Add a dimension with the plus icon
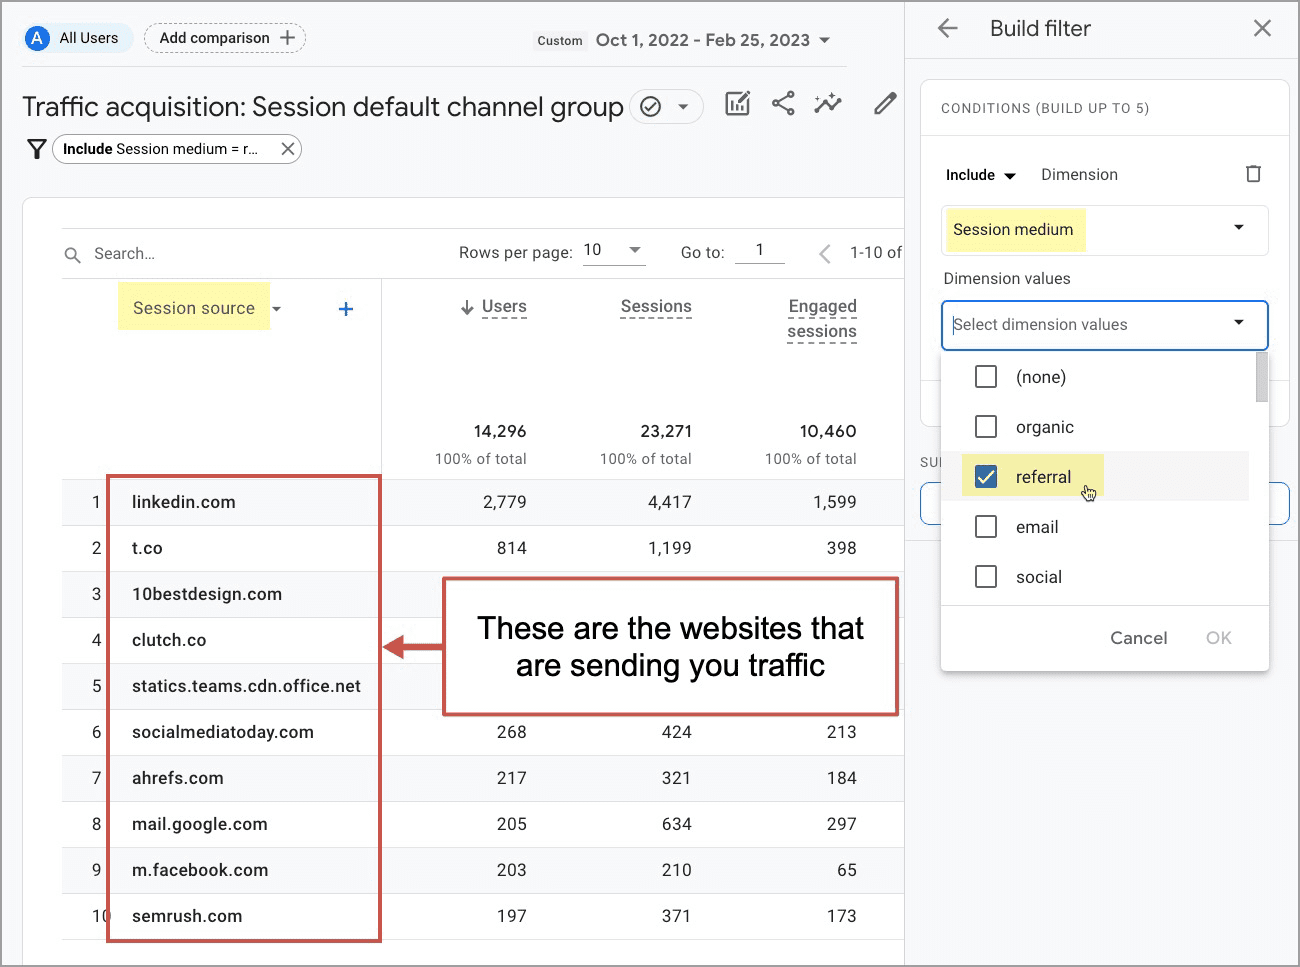This screenshot has width=1300, height=967. (346, 309)
